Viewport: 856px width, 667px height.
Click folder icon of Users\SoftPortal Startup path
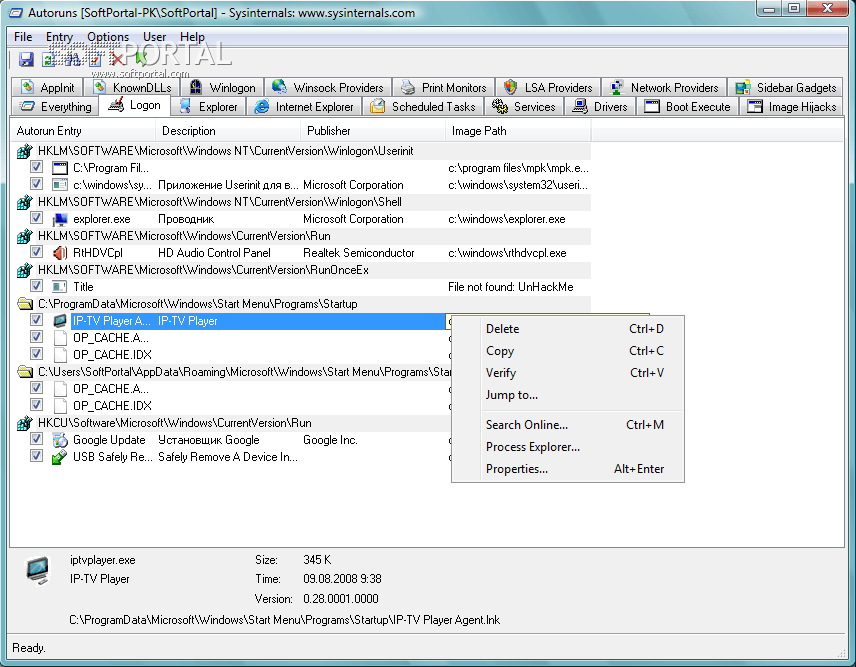pos(25,372)
